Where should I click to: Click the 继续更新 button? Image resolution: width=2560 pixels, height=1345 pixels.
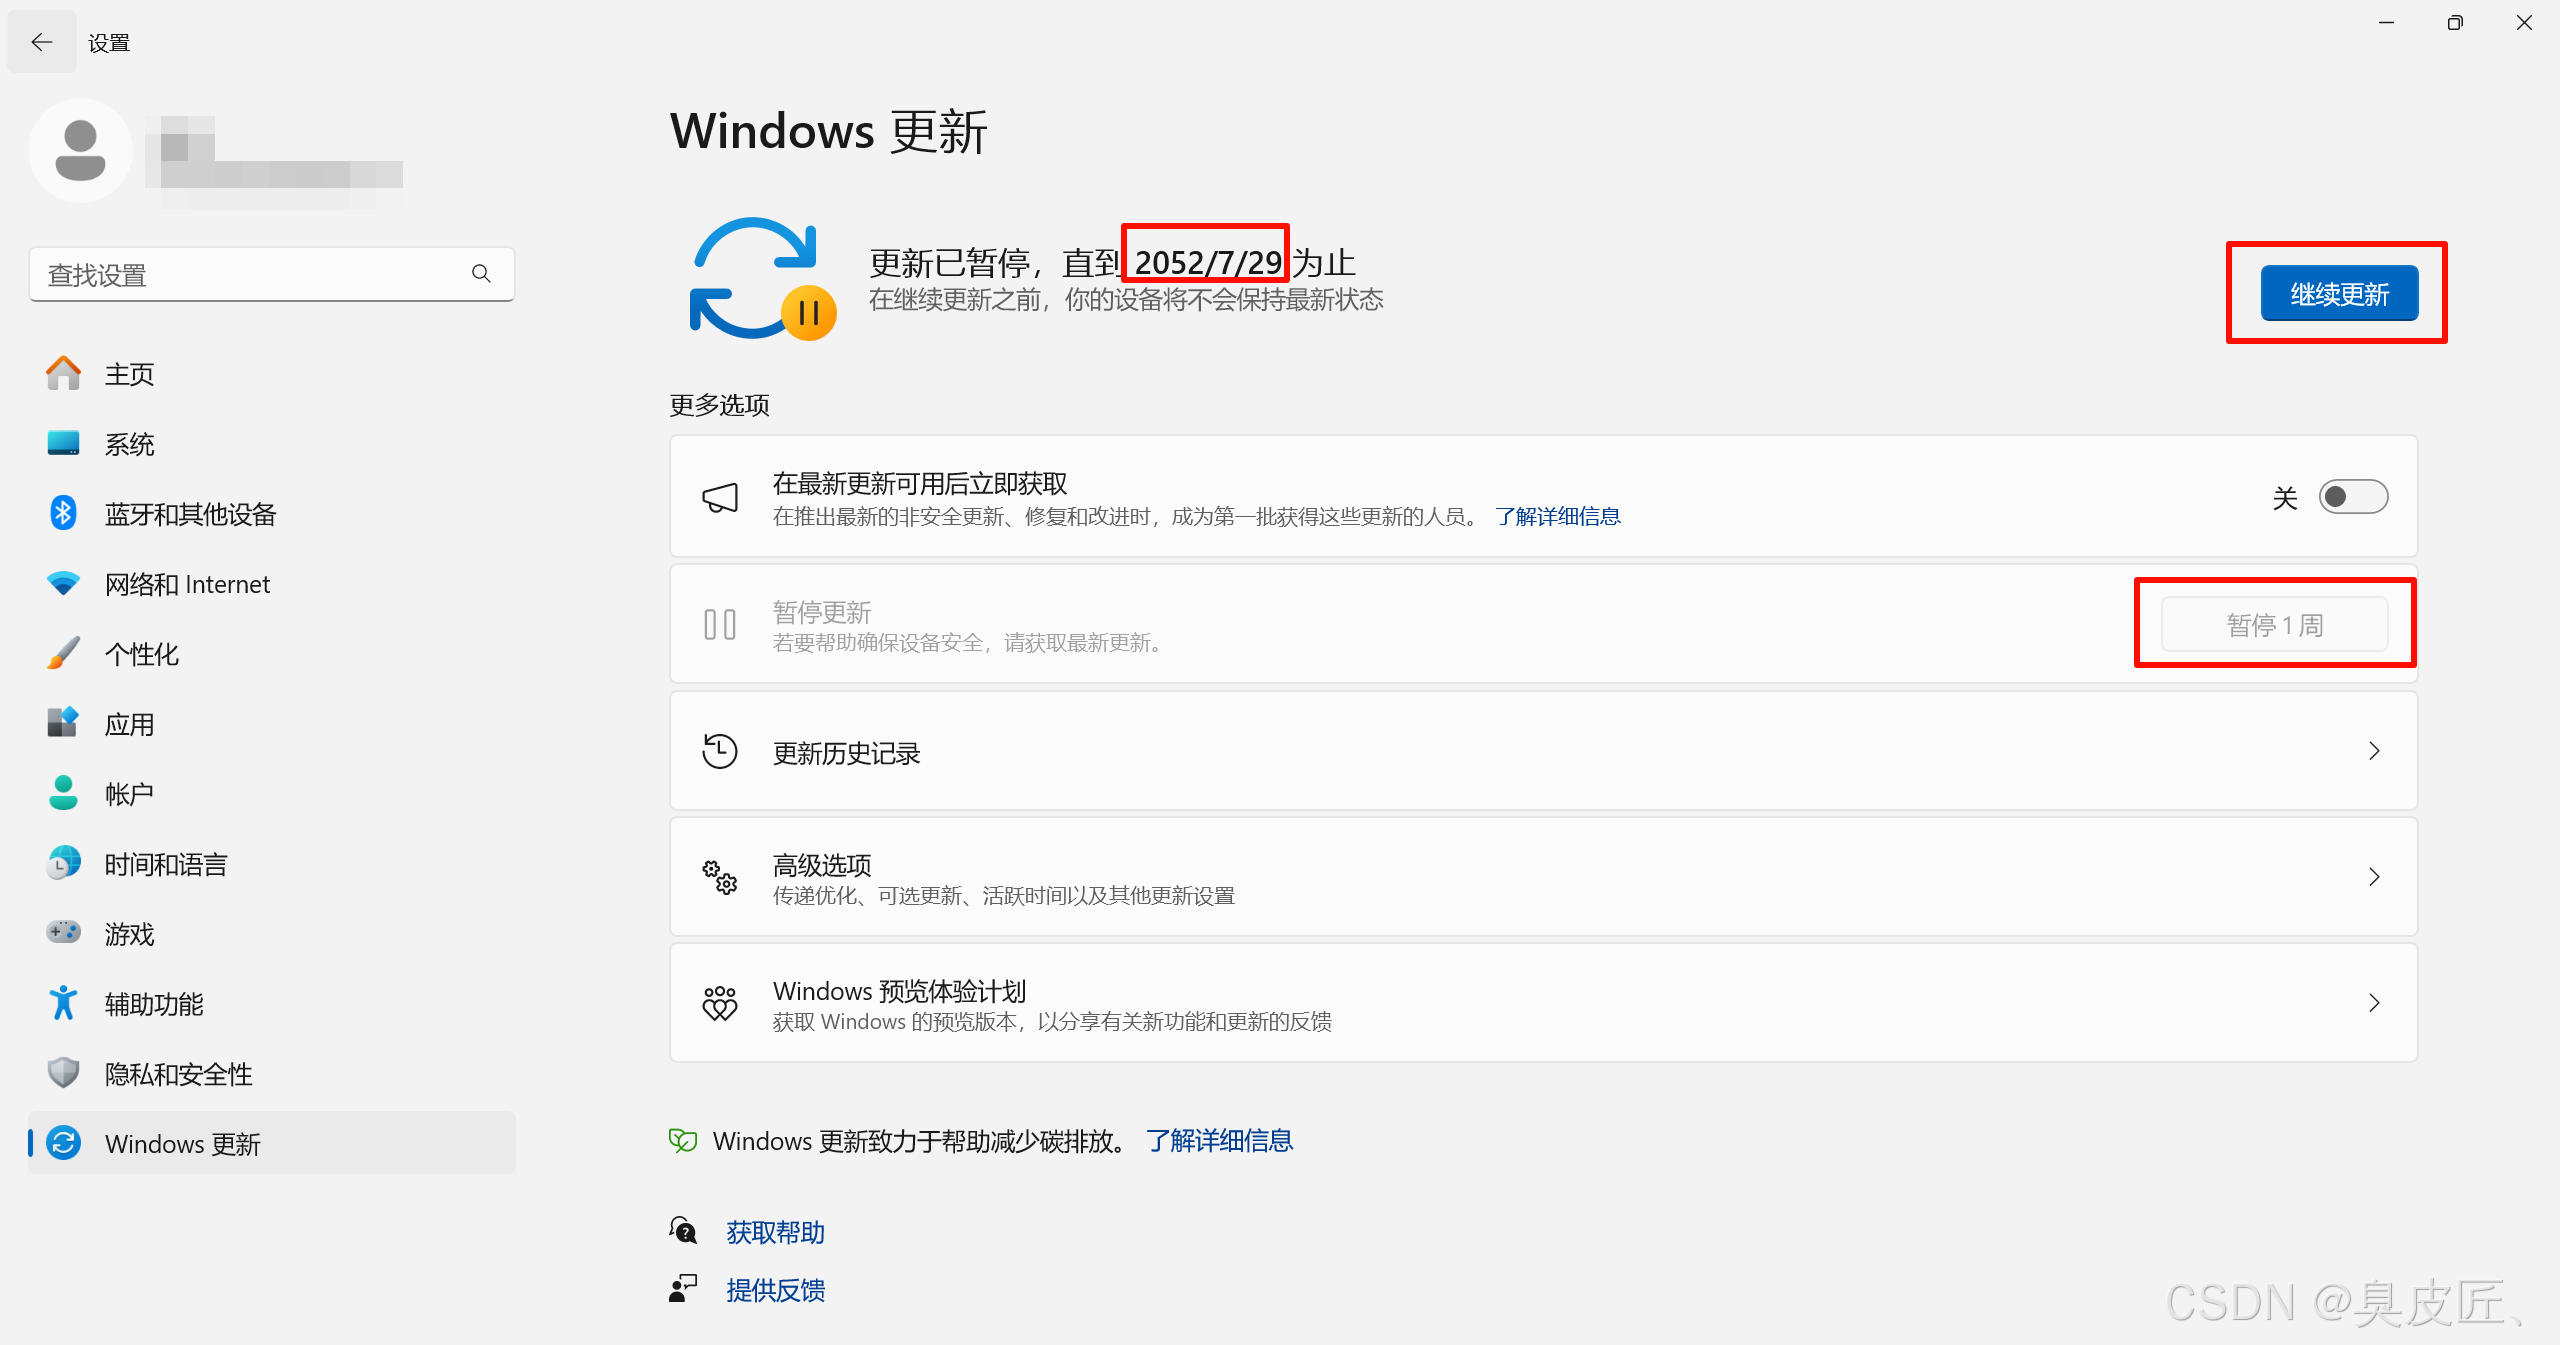click(2339, 294)
